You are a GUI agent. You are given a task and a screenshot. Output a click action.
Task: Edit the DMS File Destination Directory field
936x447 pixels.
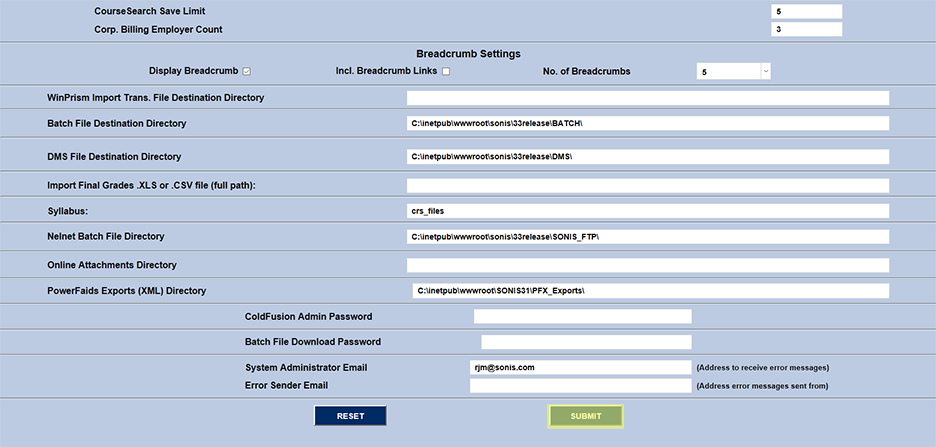click(647, 157)
